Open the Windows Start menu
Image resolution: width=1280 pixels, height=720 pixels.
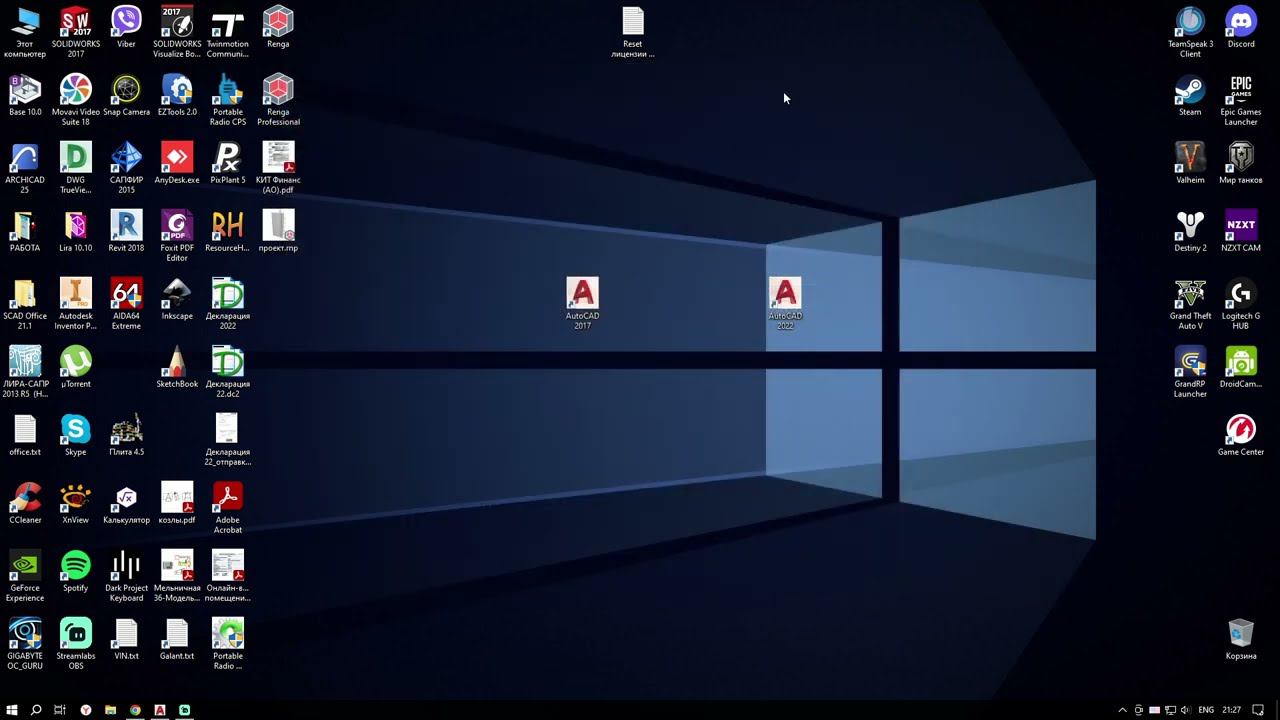coord(12,710)
